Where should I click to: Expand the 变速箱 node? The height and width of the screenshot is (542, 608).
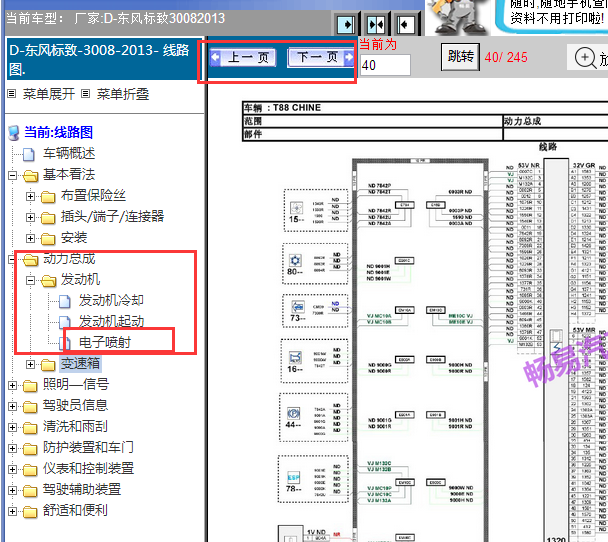tap(30, 364)
